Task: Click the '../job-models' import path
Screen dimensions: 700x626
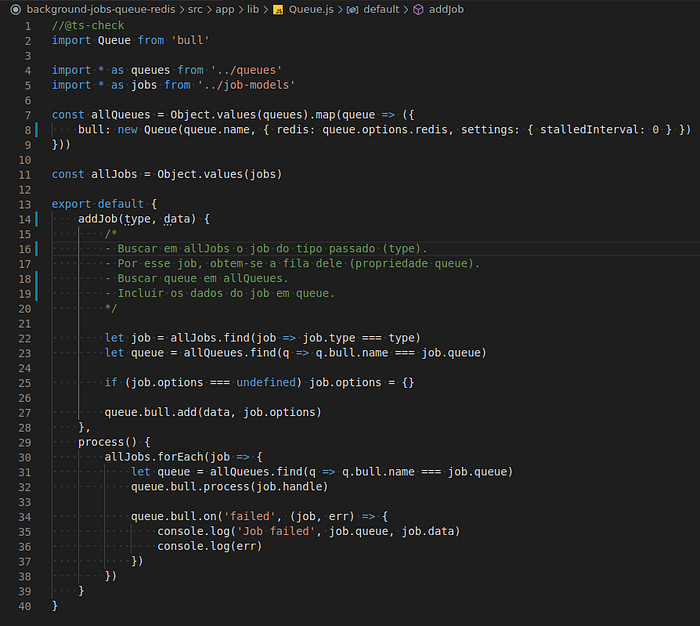Action: [246, 85]
